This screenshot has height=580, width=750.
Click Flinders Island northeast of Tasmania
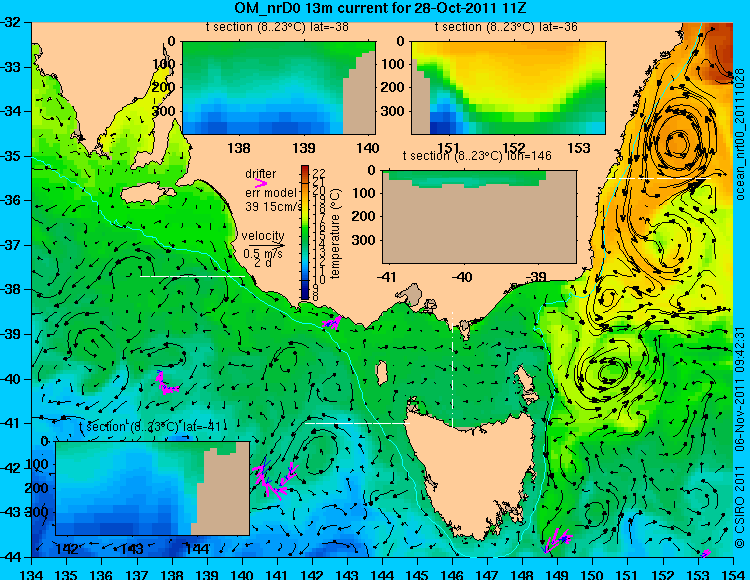527,381
